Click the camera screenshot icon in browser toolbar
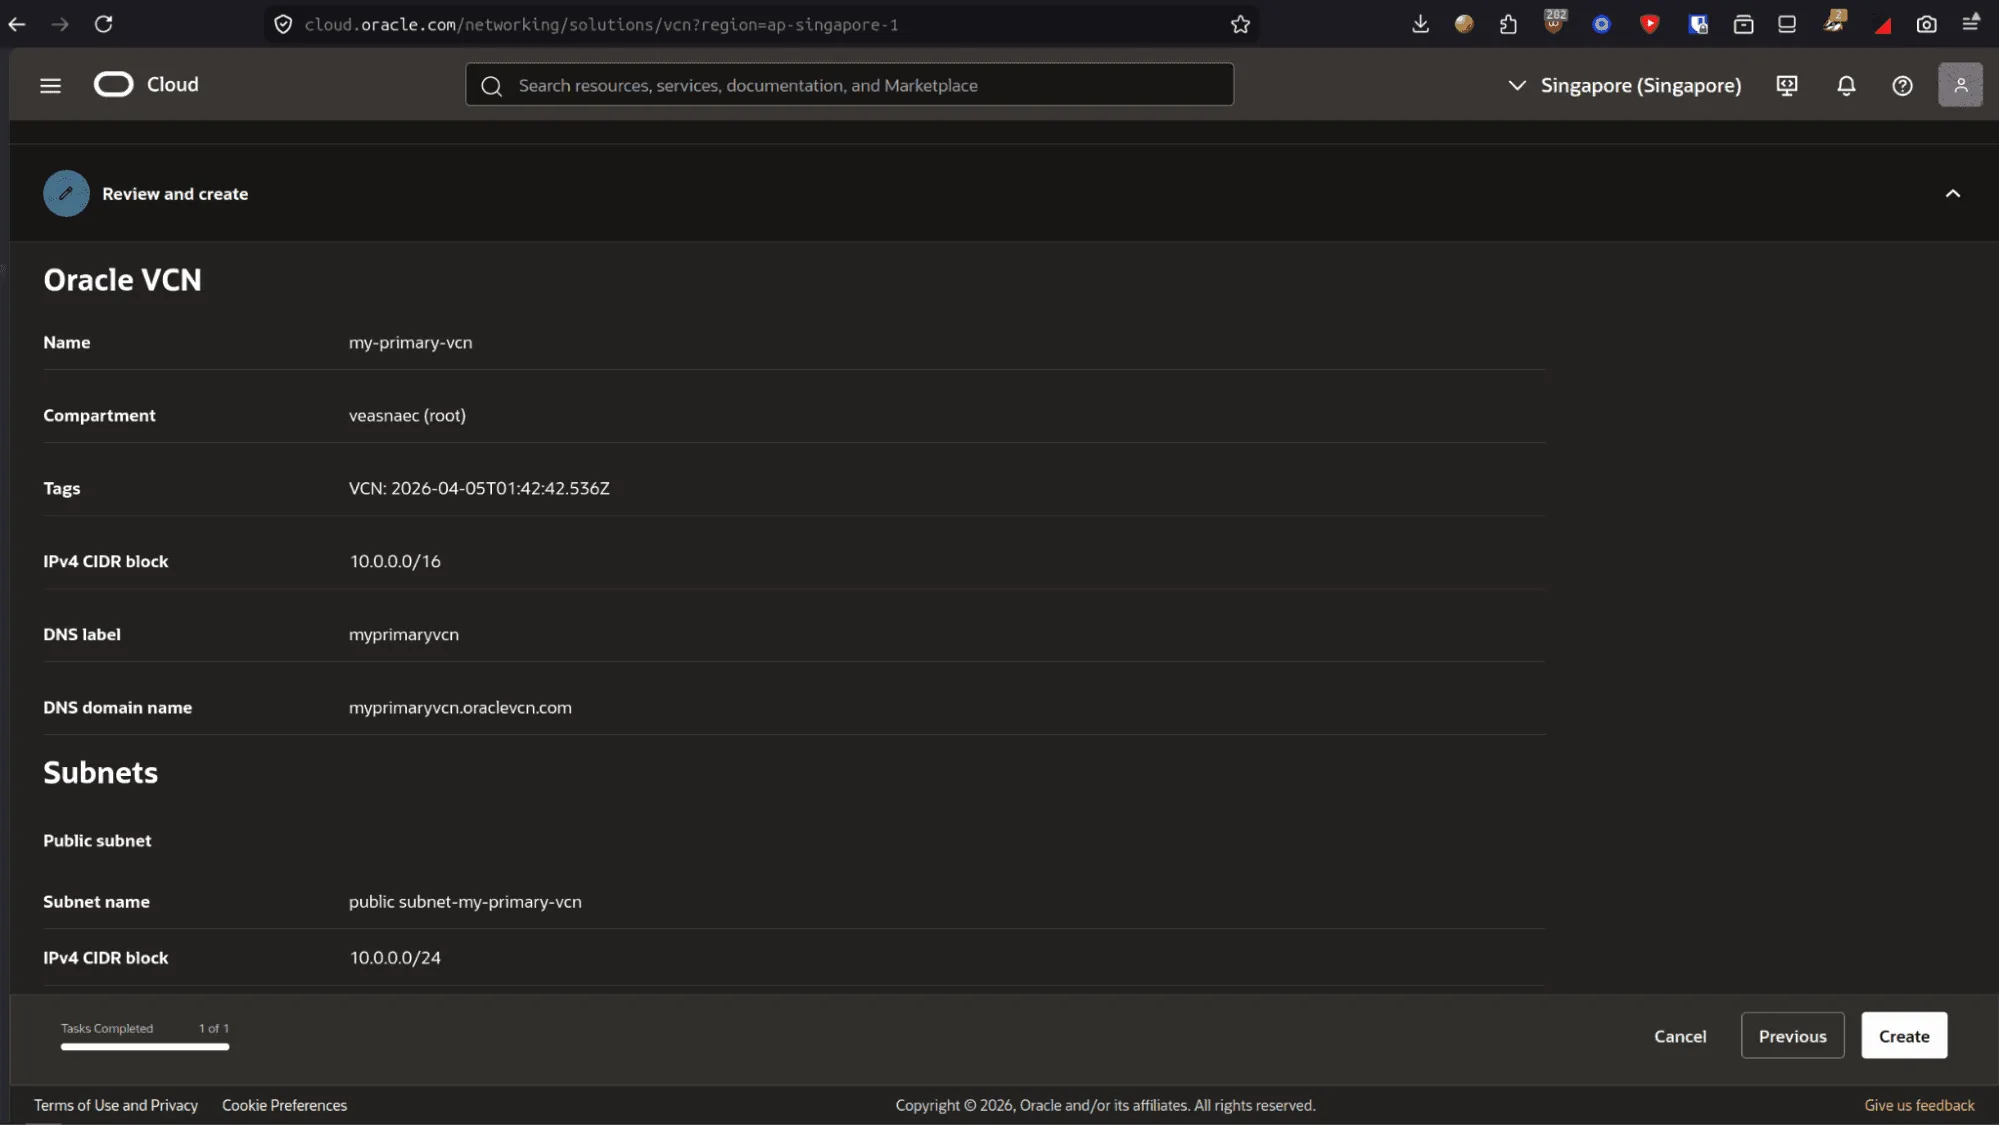1999x1126 pixels. point(1926,24)
